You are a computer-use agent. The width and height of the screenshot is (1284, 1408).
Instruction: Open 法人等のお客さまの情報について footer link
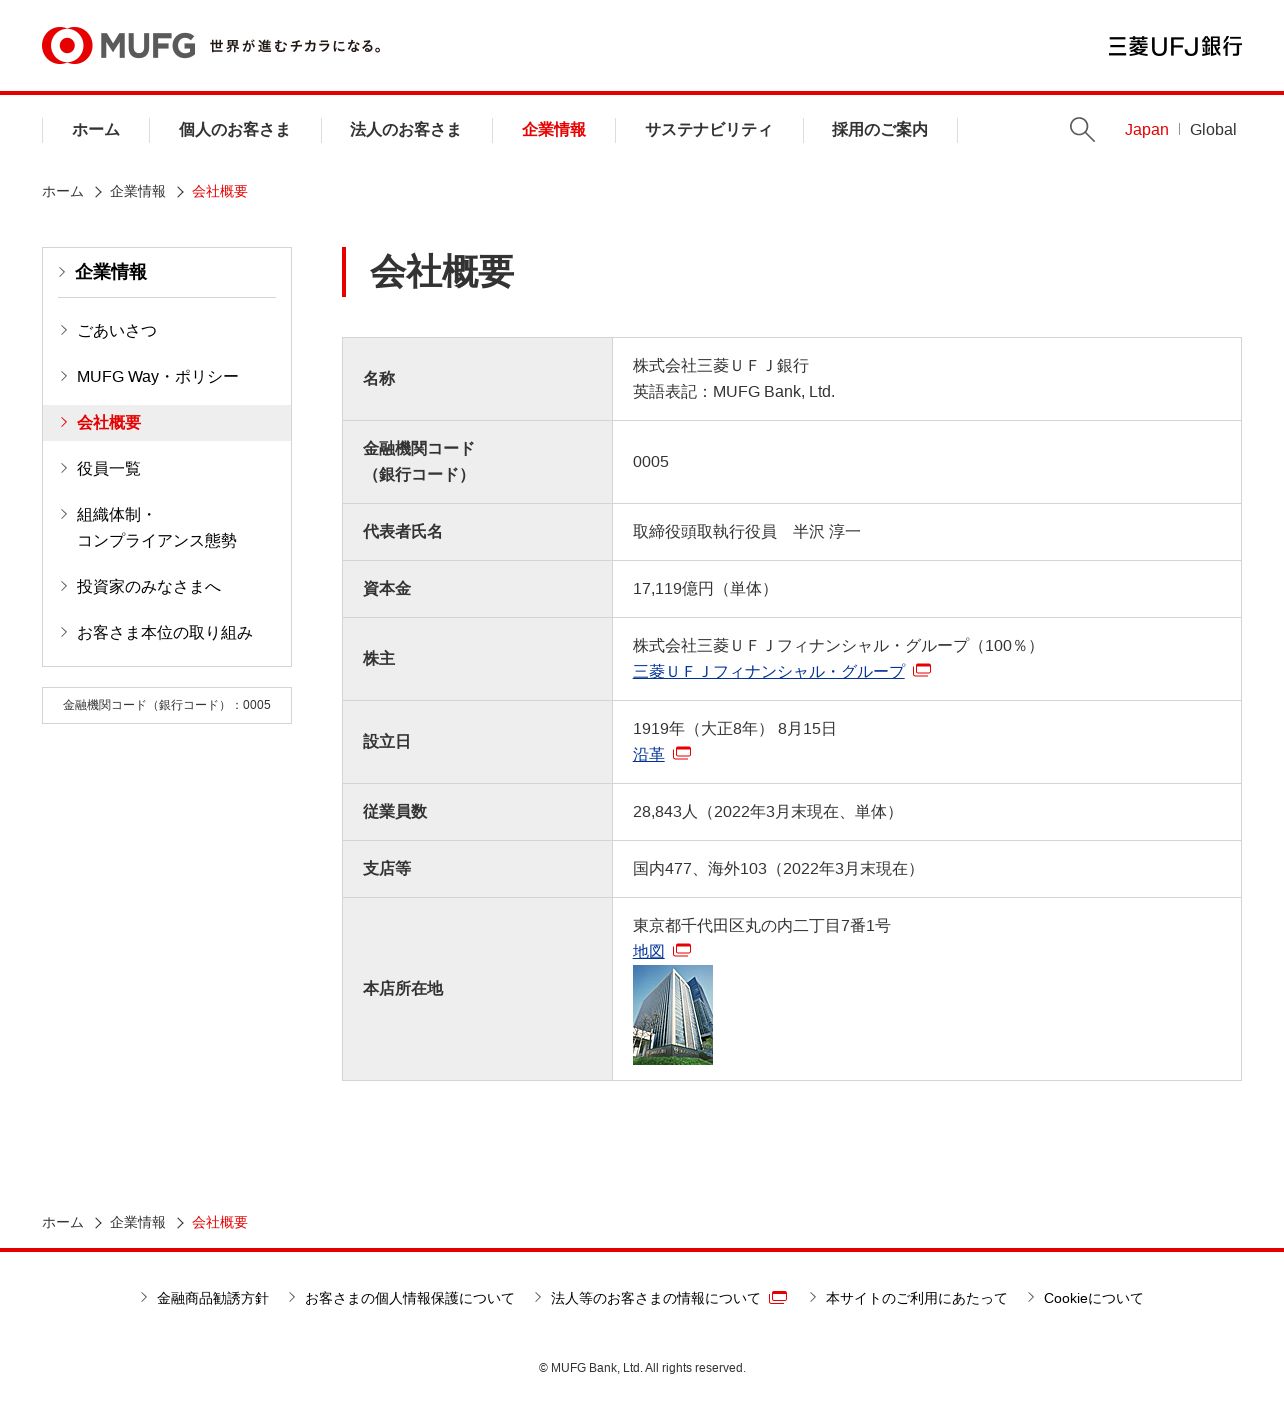pyautogui.click(x=655, y=1299)
